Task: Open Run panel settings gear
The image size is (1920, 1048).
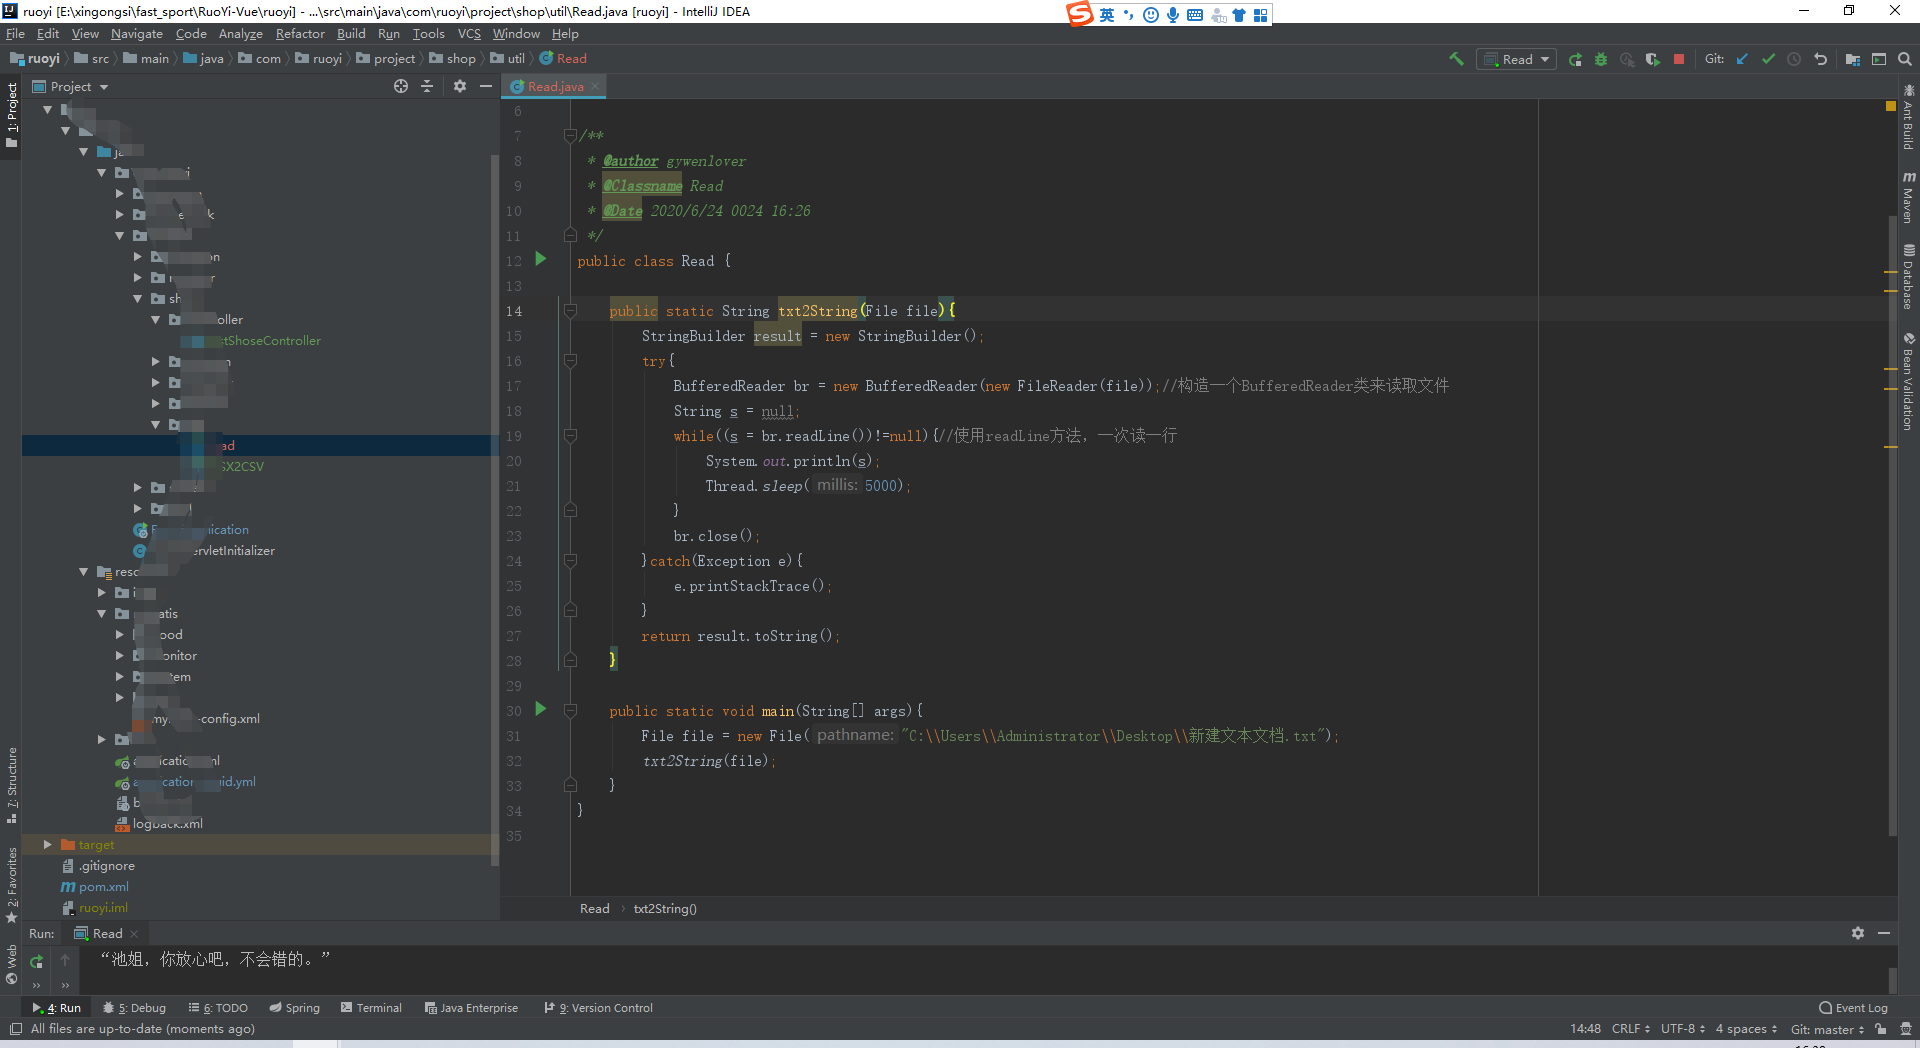Action: click(x=1858, y=933)
